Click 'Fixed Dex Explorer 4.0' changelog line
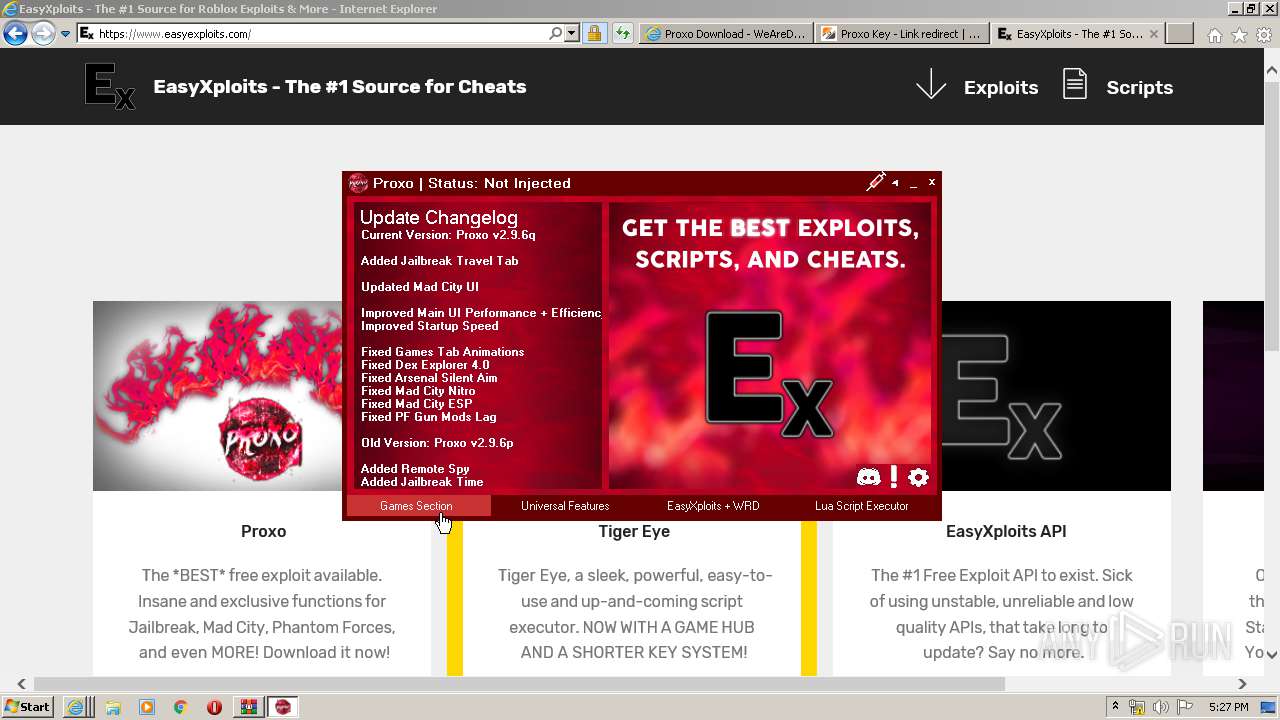Screen dimensions: 1280x720 tap(425, 365)
